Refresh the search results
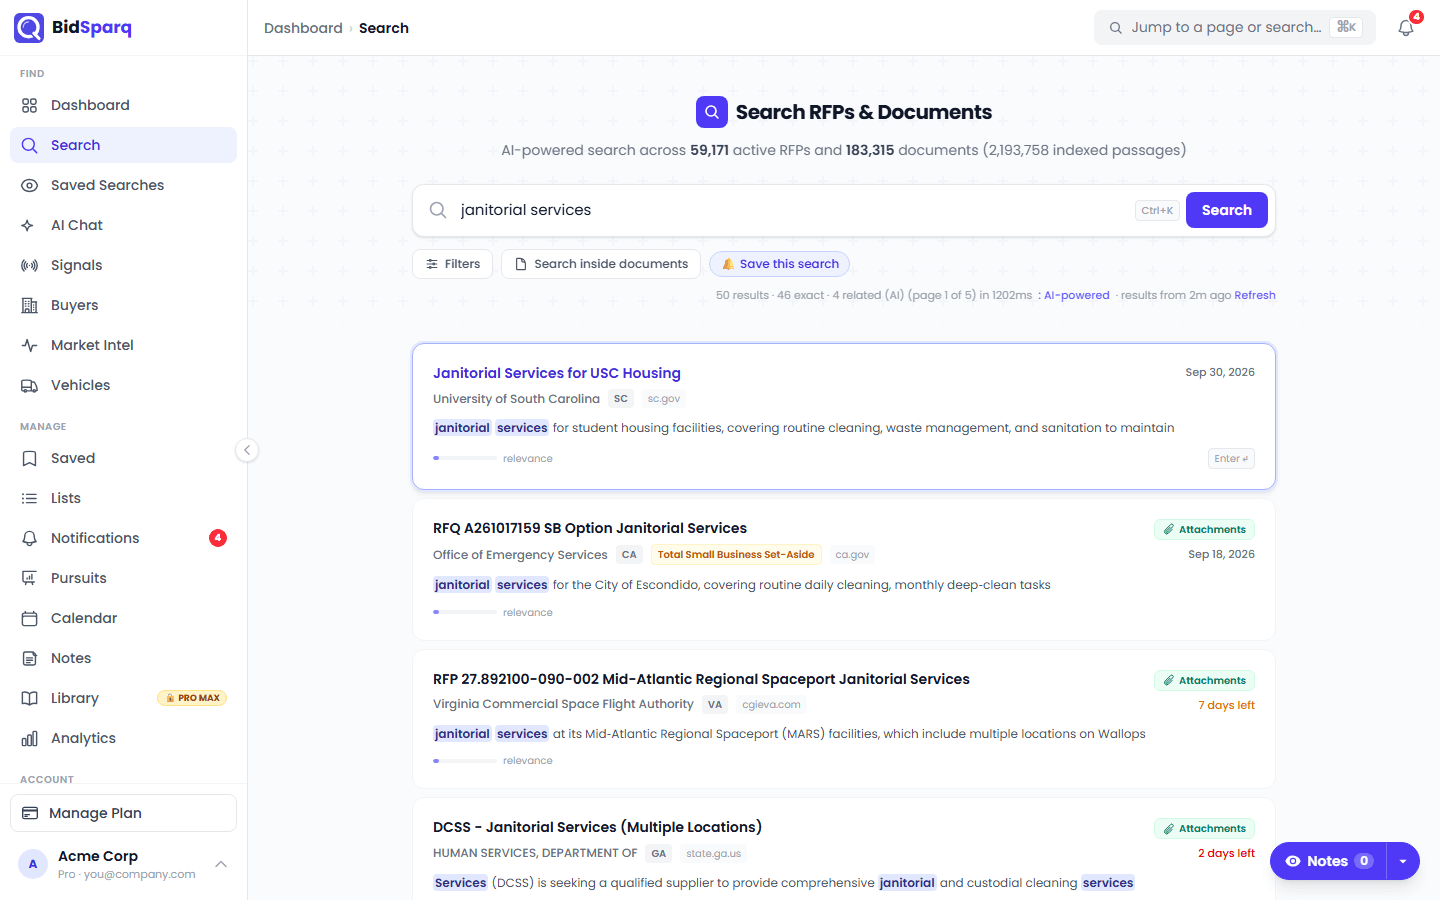The height and width of the screenshot is (900, 1440). (1255, 295)
